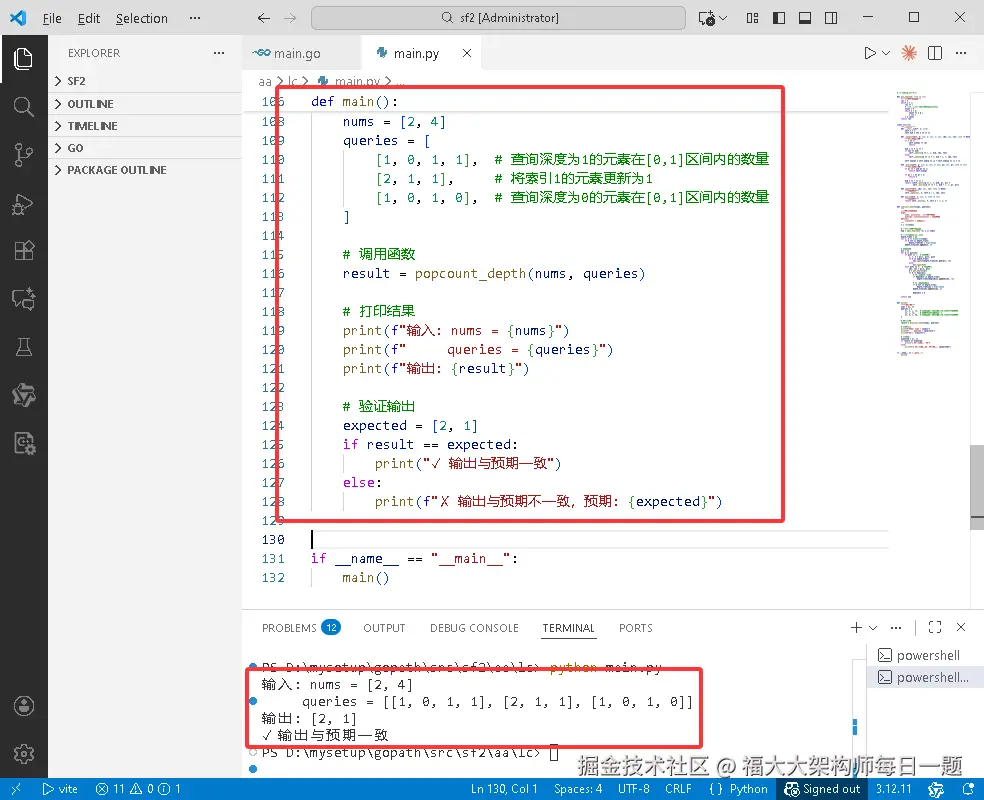Click Signed out status item
The height and width of the screenshot is (800, 984).
[x=823, y=789]
